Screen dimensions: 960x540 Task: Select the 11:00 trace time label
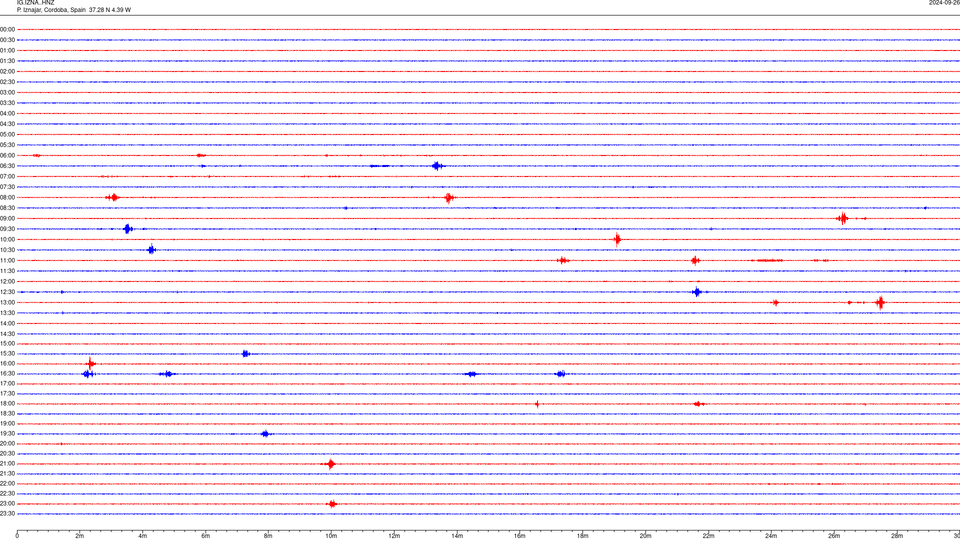point(7,261)
